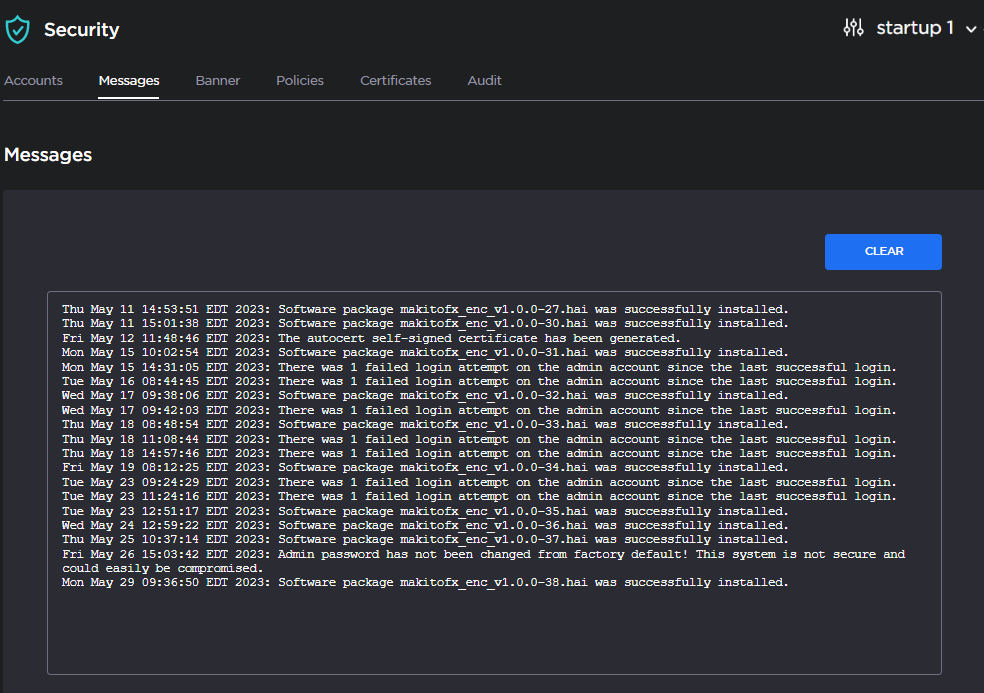Select the autocert self-signed certificate log entry
This screenshot has height=693, width=984.
coord(371,338)
